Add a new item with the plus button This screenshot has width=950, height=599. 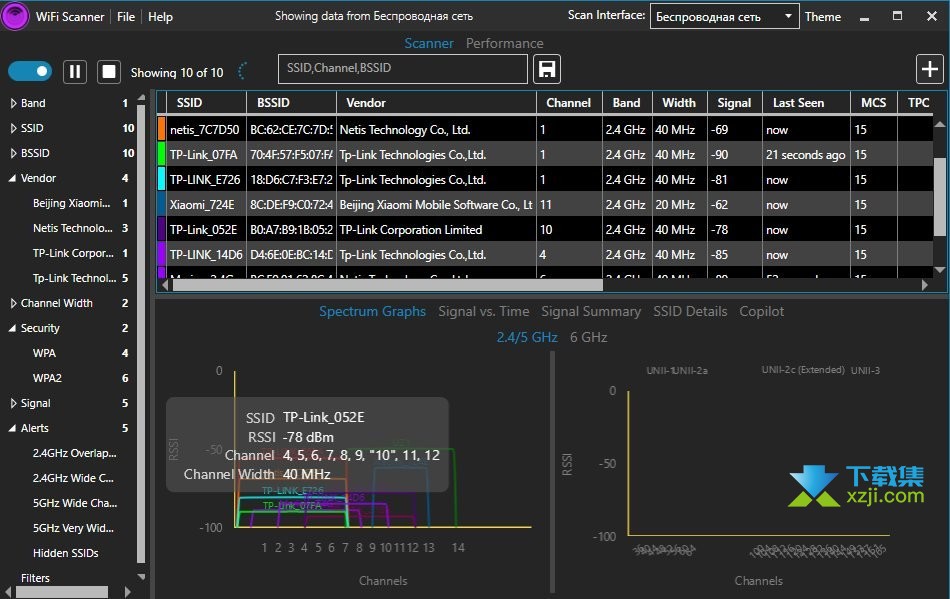tap(929, 69)
